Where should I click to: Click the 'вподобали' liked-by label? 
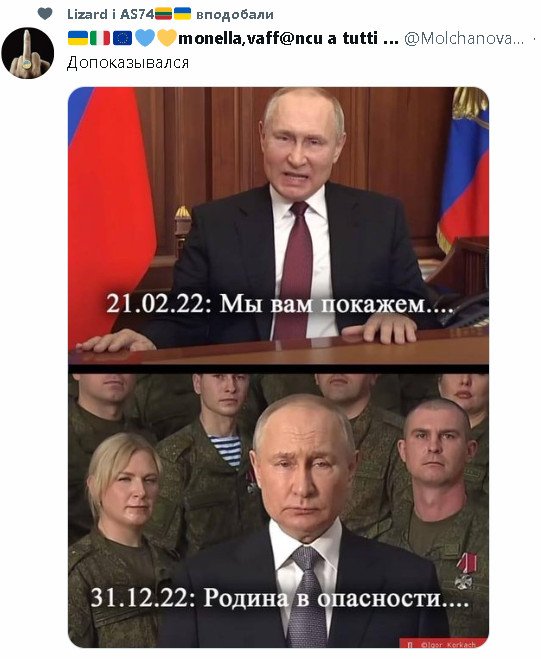(x=235, y=15)
